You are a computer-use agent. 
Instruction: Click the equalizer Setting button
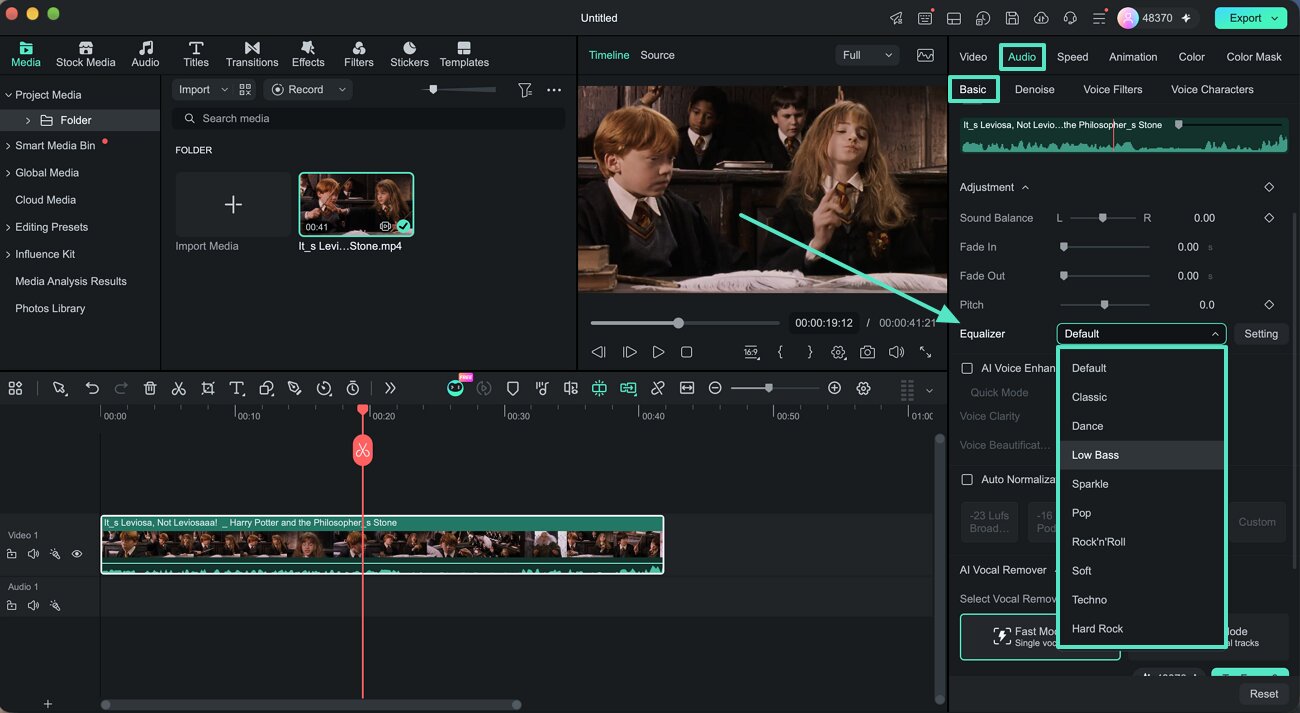pos(1261,334)
